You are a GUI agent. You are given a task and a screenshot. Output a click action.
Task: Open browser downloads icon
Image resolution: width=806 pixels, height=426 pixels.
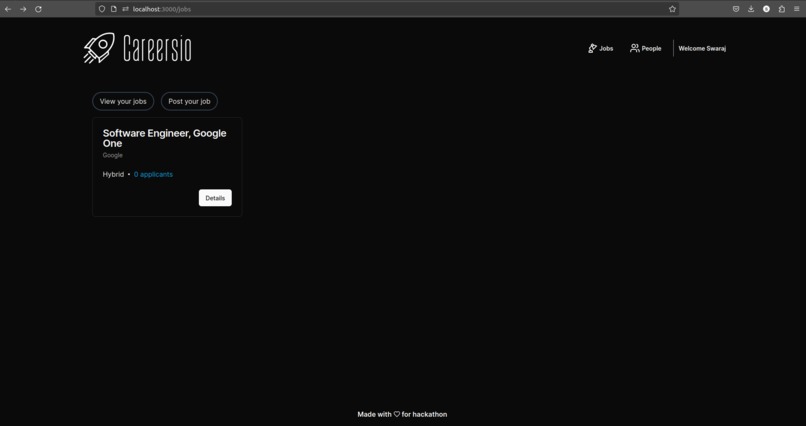751,9
